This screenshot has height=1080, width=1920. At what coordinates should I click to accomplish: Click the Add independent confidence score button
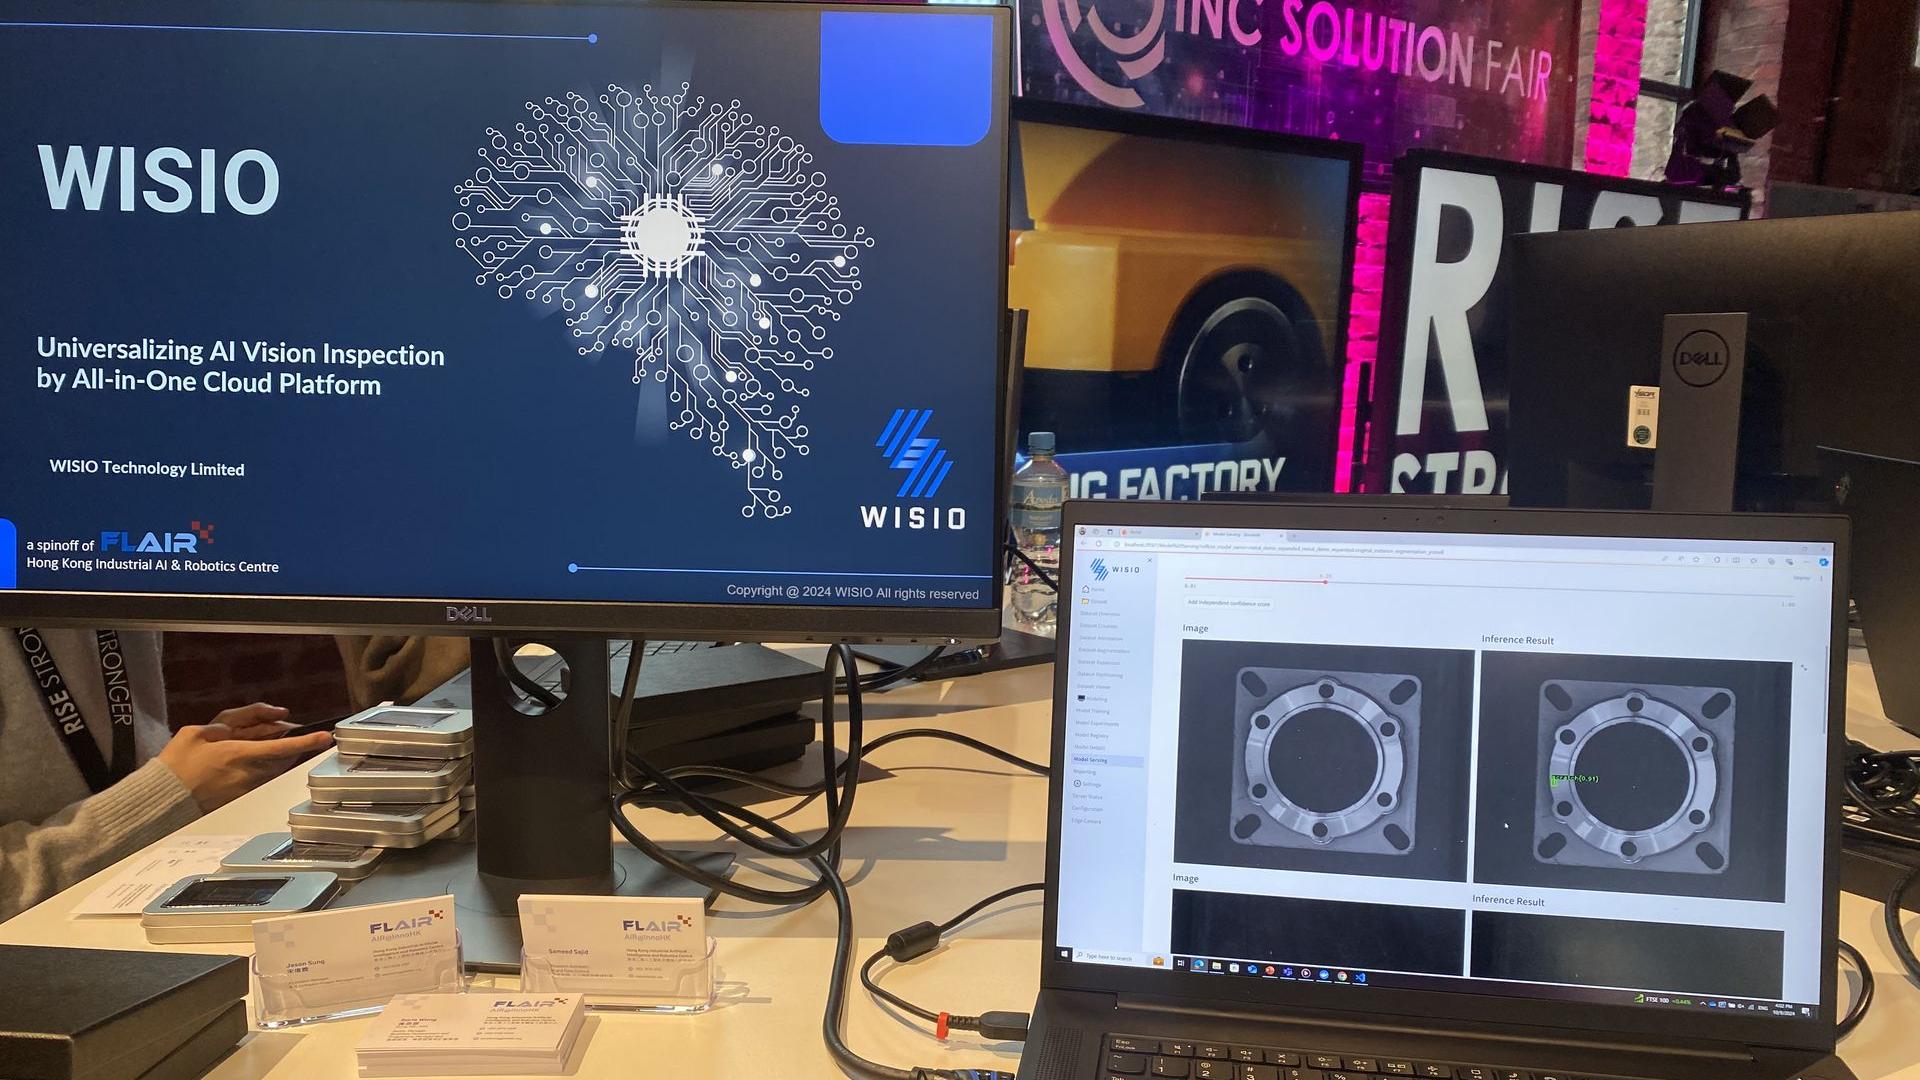pyautogui.click(x=1228, y=603)
